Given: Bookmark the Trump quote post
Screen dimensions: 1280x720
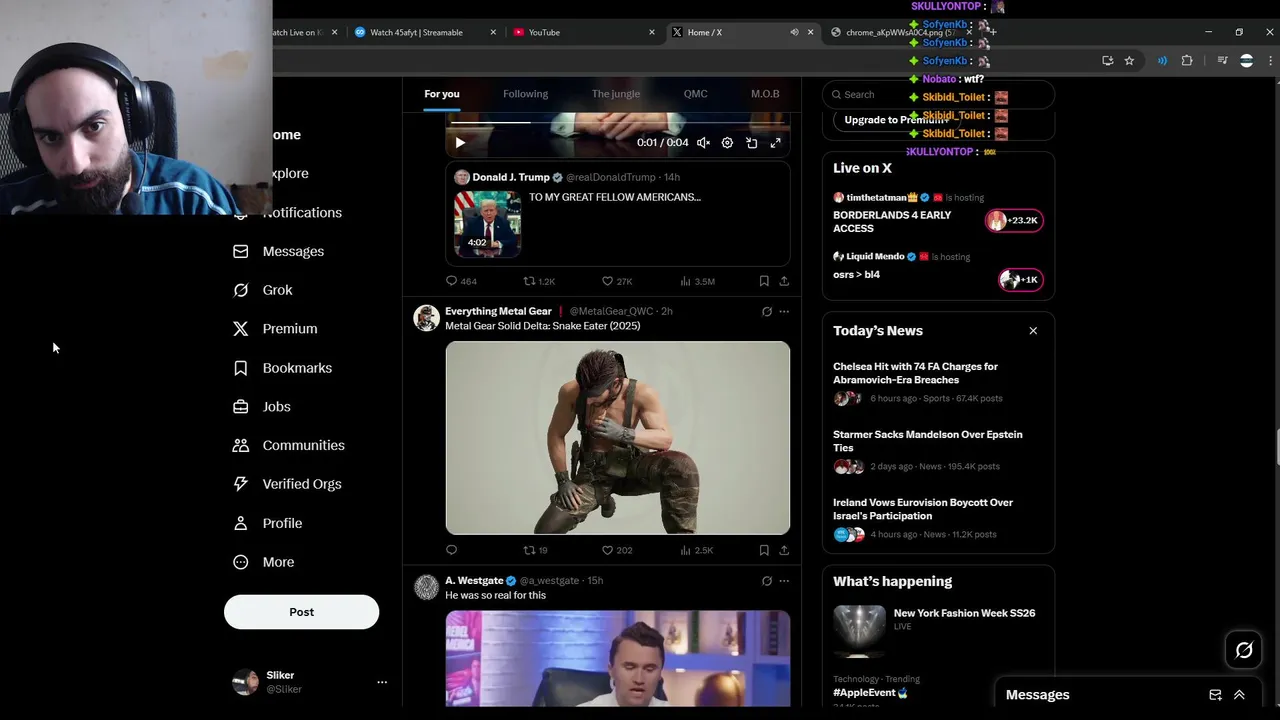Looking at the screenshot, I should 764,281.
